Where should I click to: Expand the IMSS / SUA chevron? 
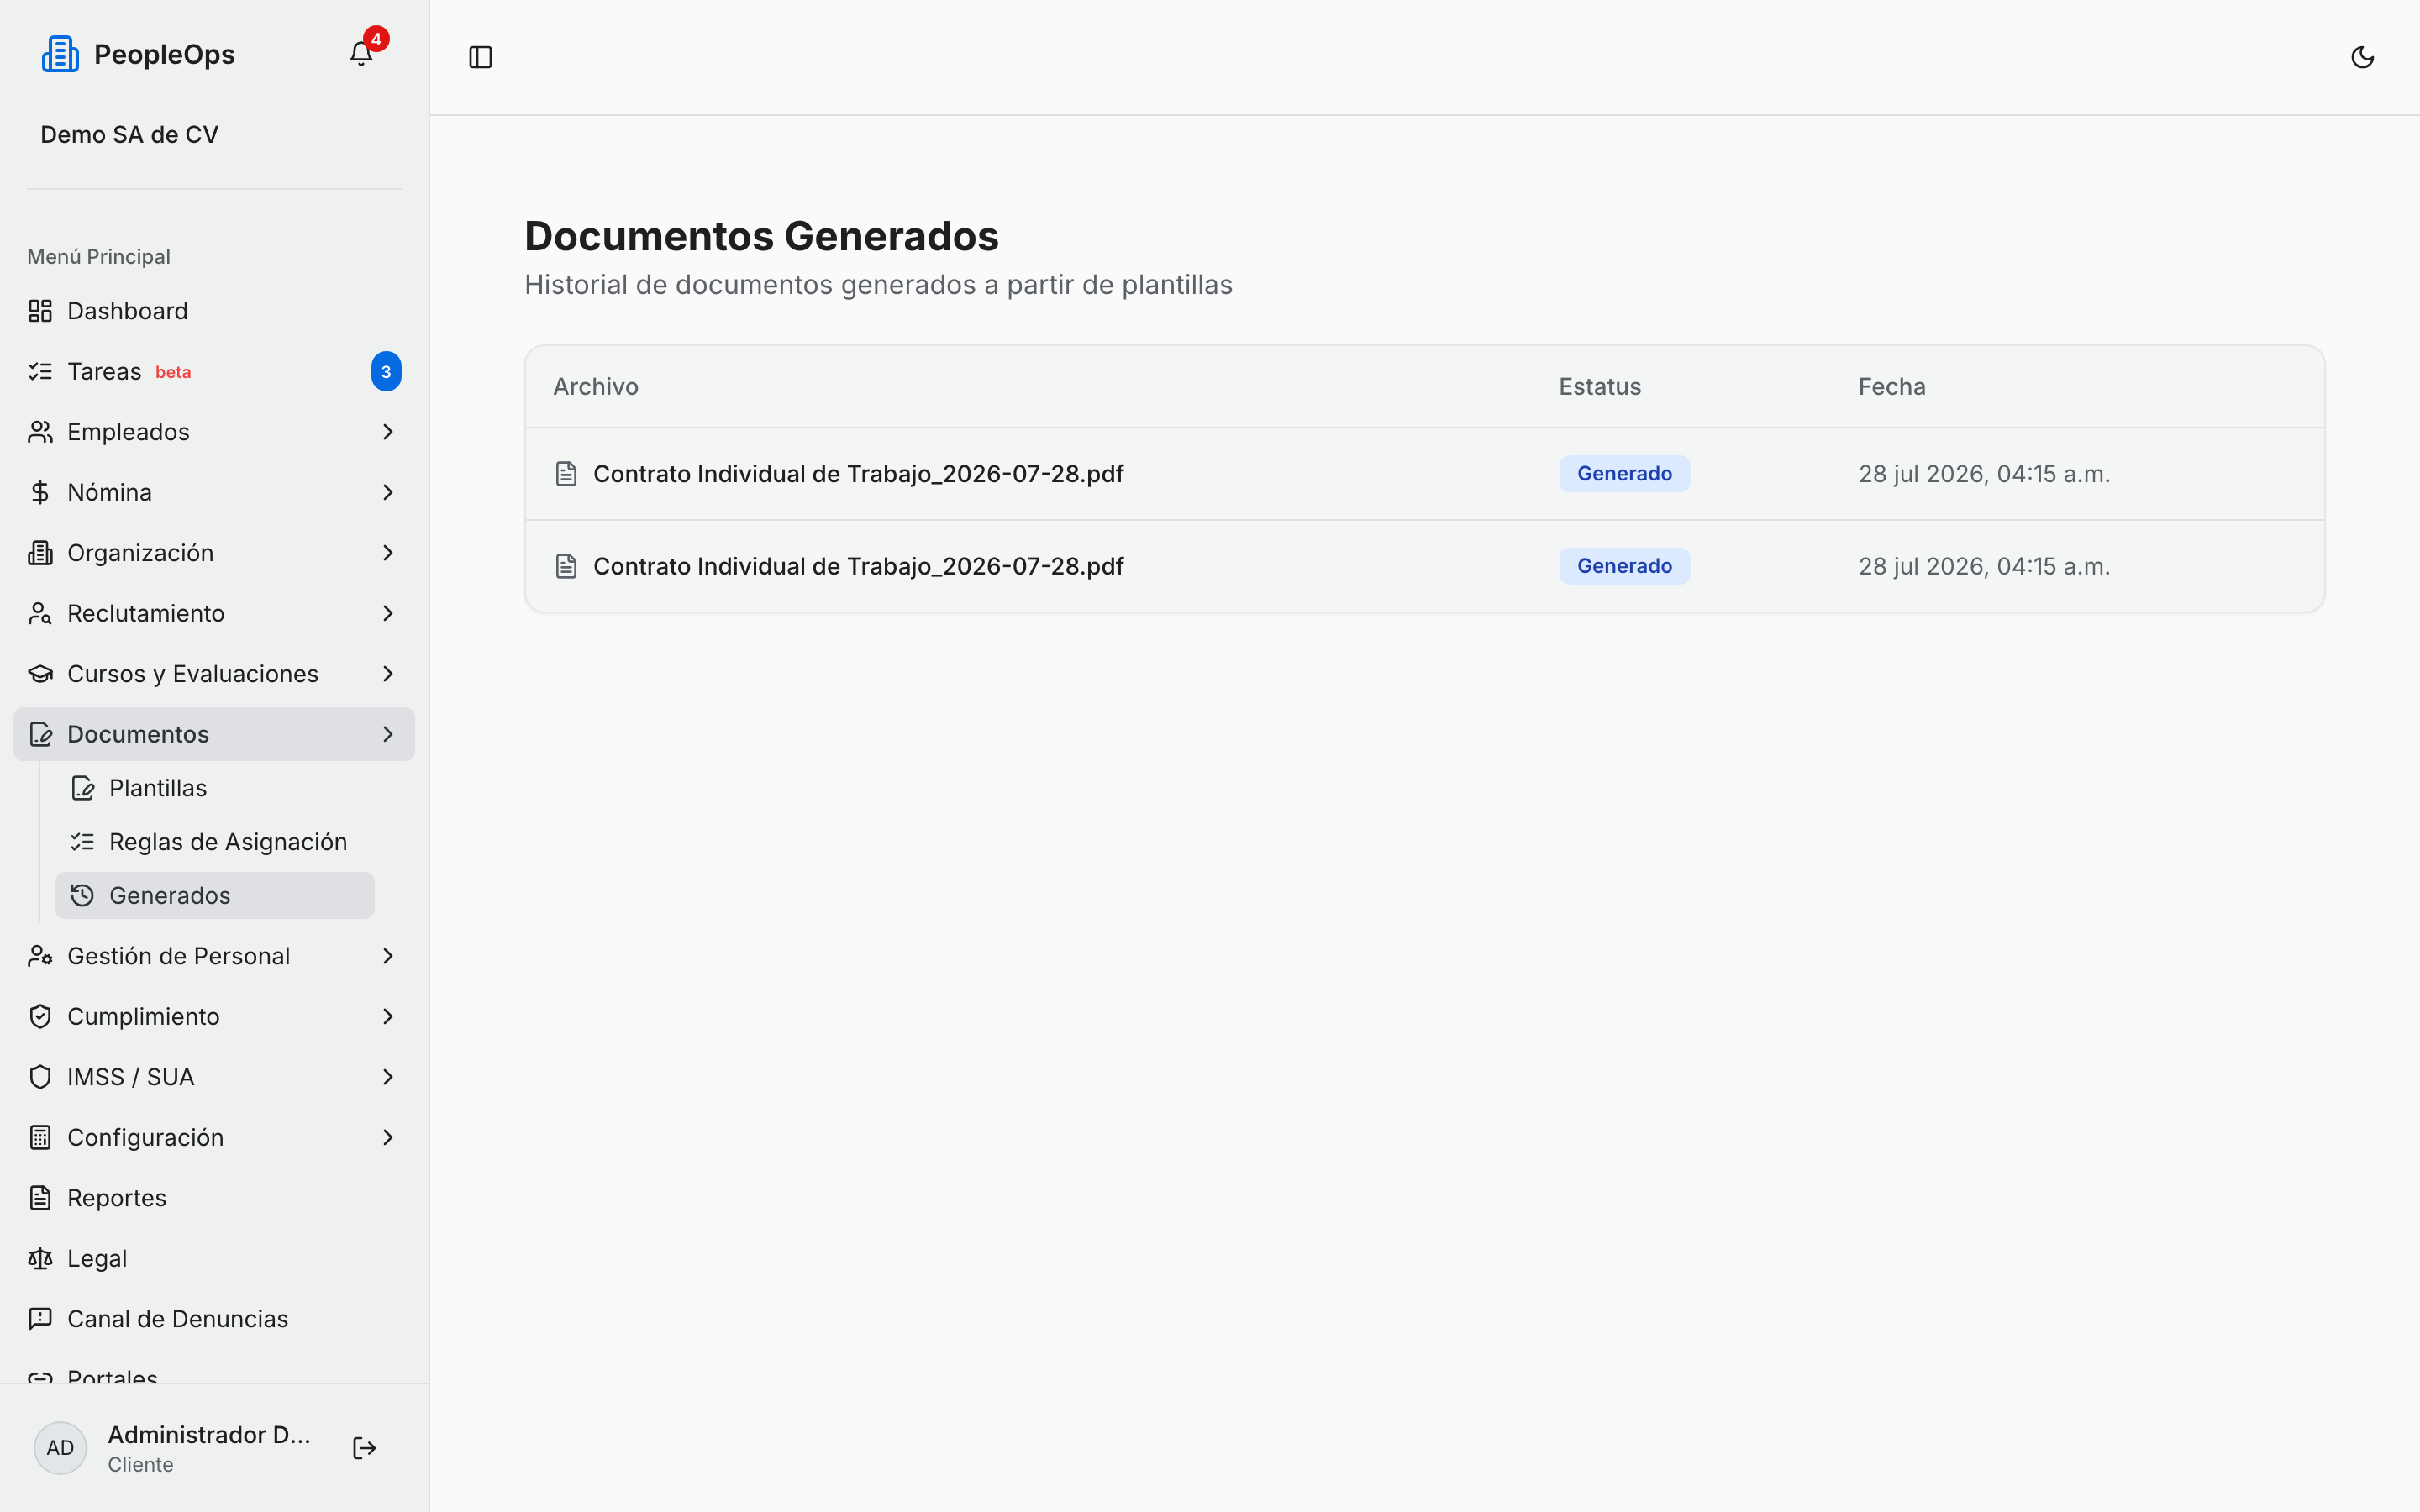click(x=388, y=1077)
